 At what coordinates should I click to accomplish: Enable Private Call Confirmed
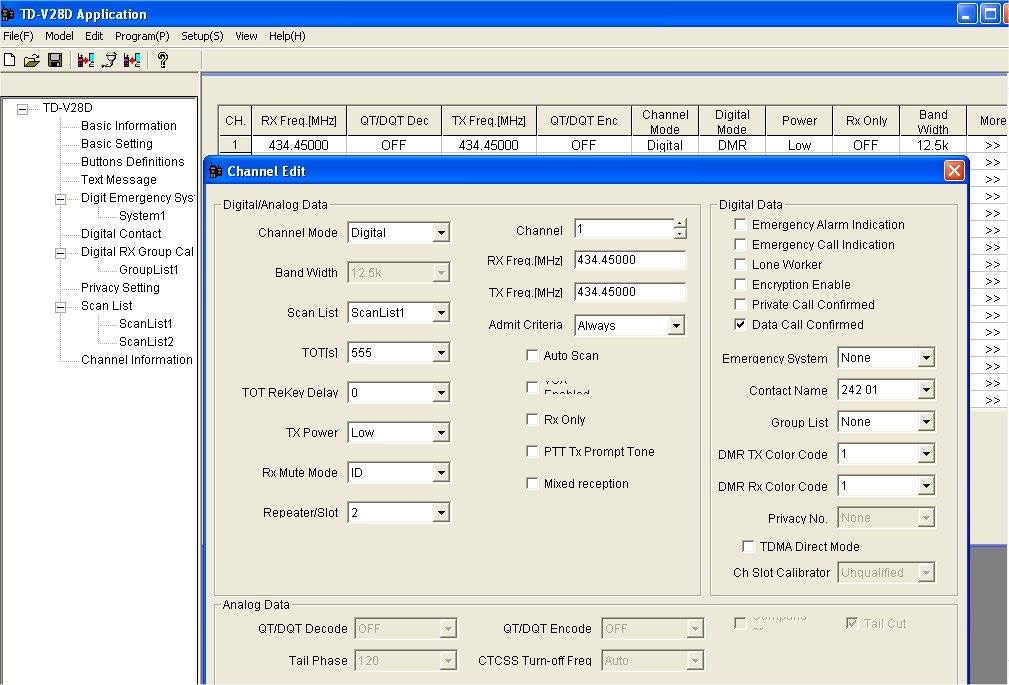point(740,304)
